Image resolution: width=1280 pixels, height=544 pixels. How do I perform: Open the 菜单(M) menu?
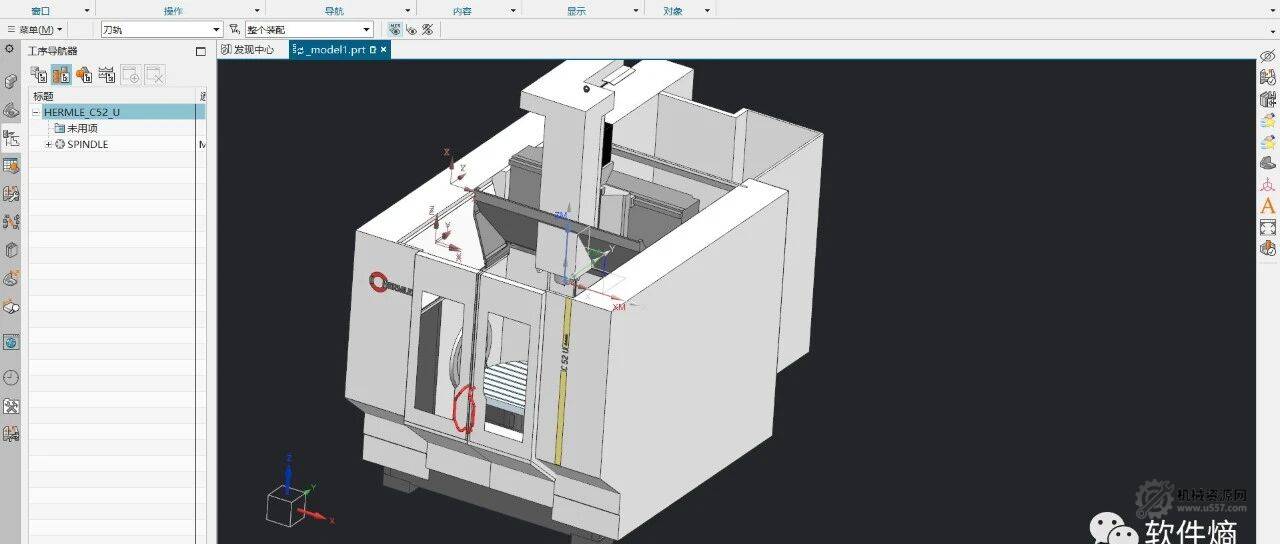click(x=35, y=30)
